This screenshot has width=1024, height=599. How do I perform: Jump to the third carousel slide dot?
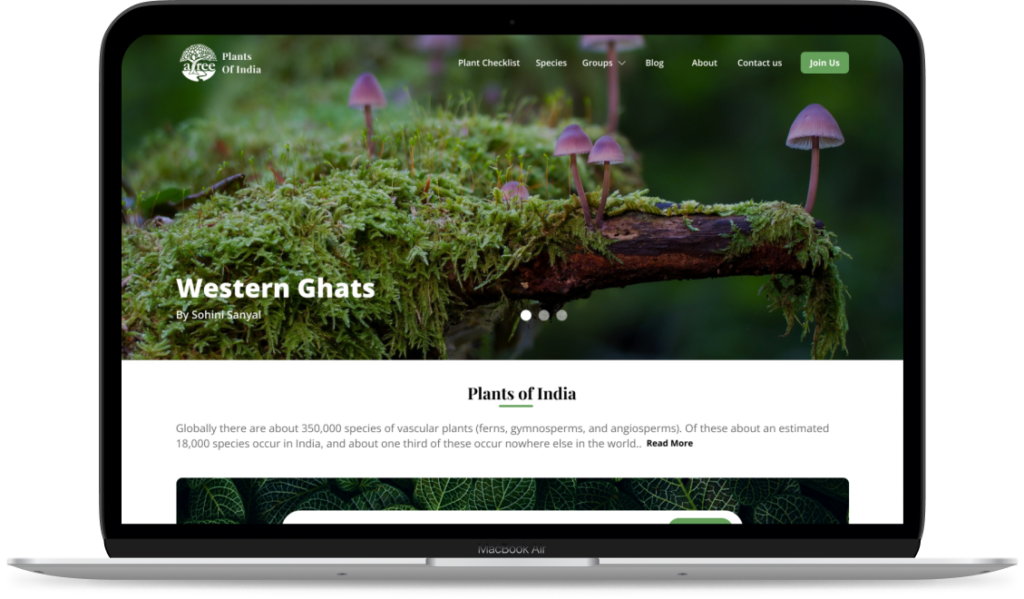pos(562,315)
